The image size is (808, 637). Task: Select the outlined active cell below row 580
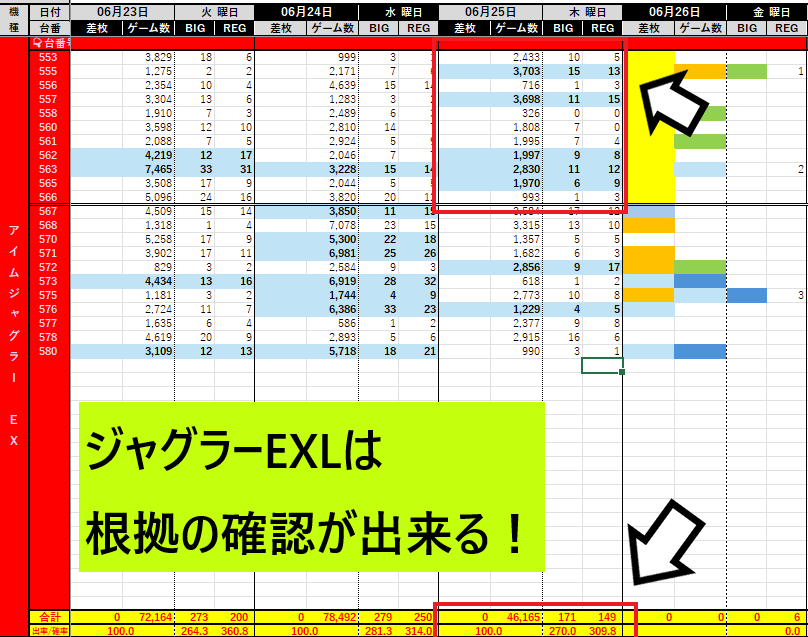602,365
